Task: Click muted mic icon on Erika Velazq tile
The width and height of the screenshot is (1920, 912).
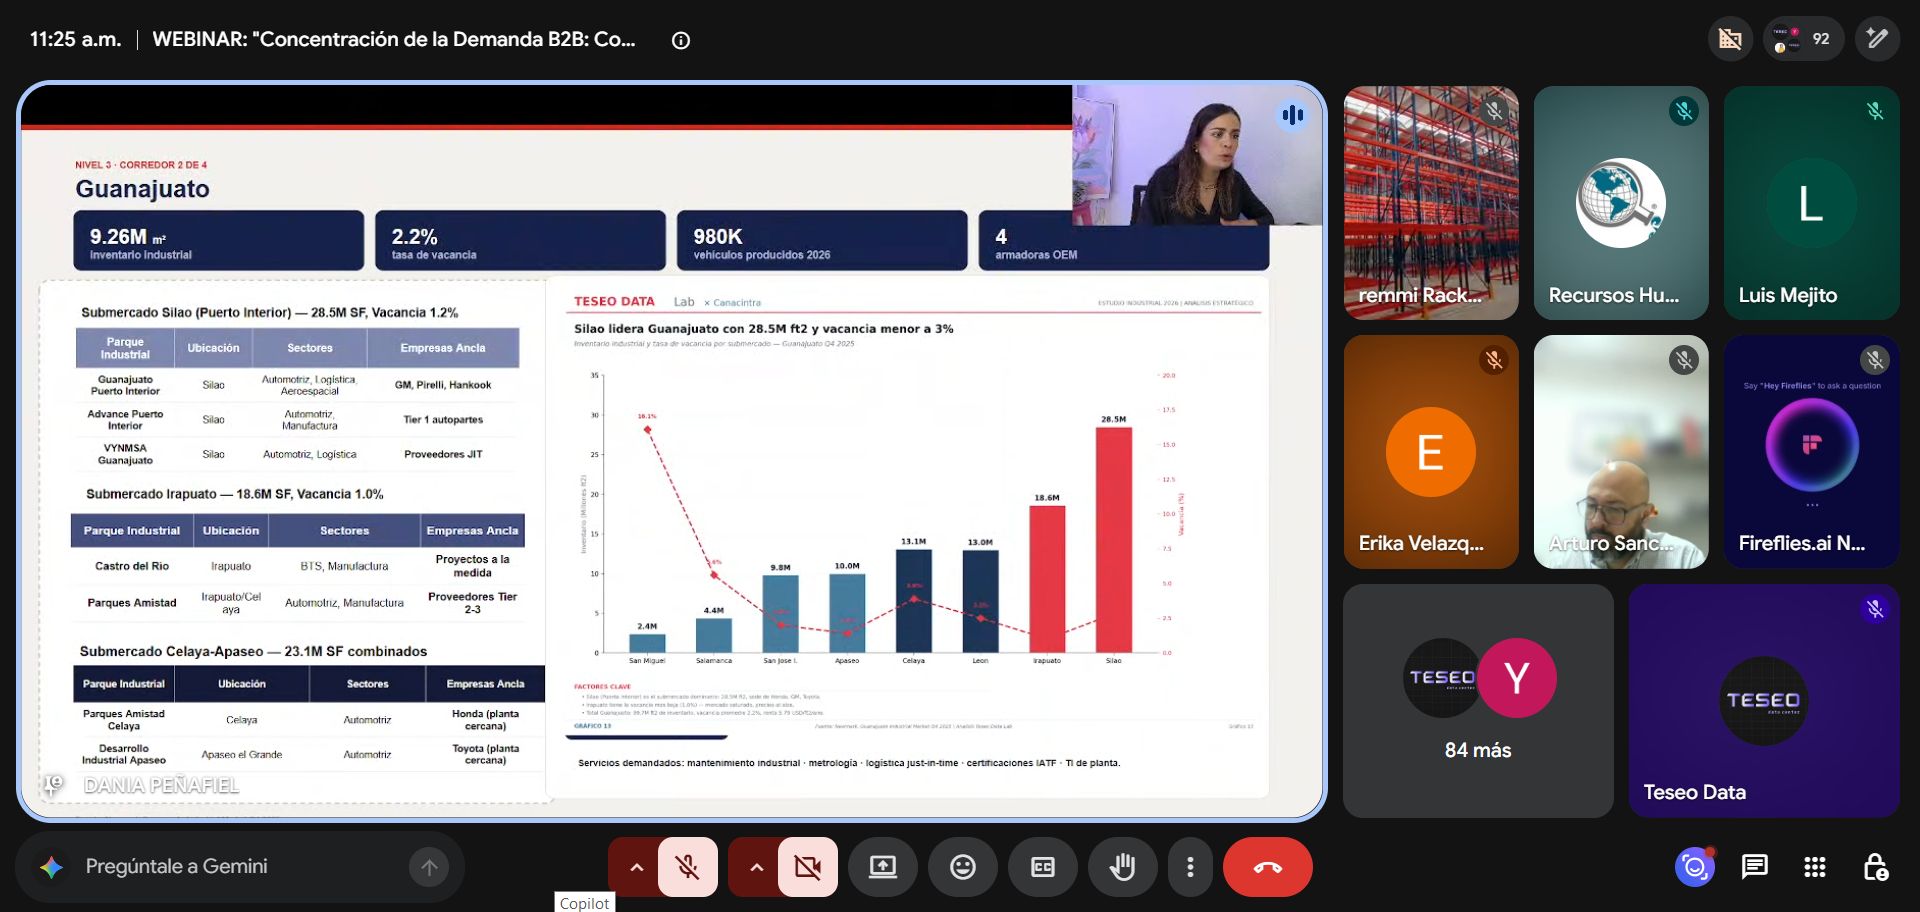Action: [1494, 360]
